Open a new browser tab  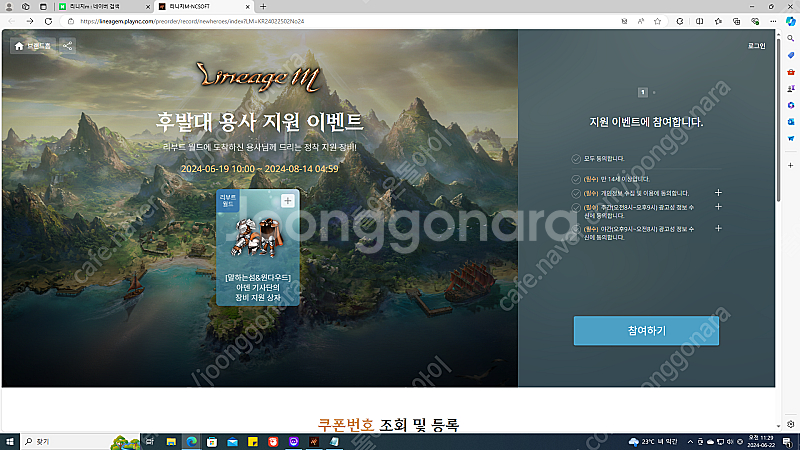(263, 7)
